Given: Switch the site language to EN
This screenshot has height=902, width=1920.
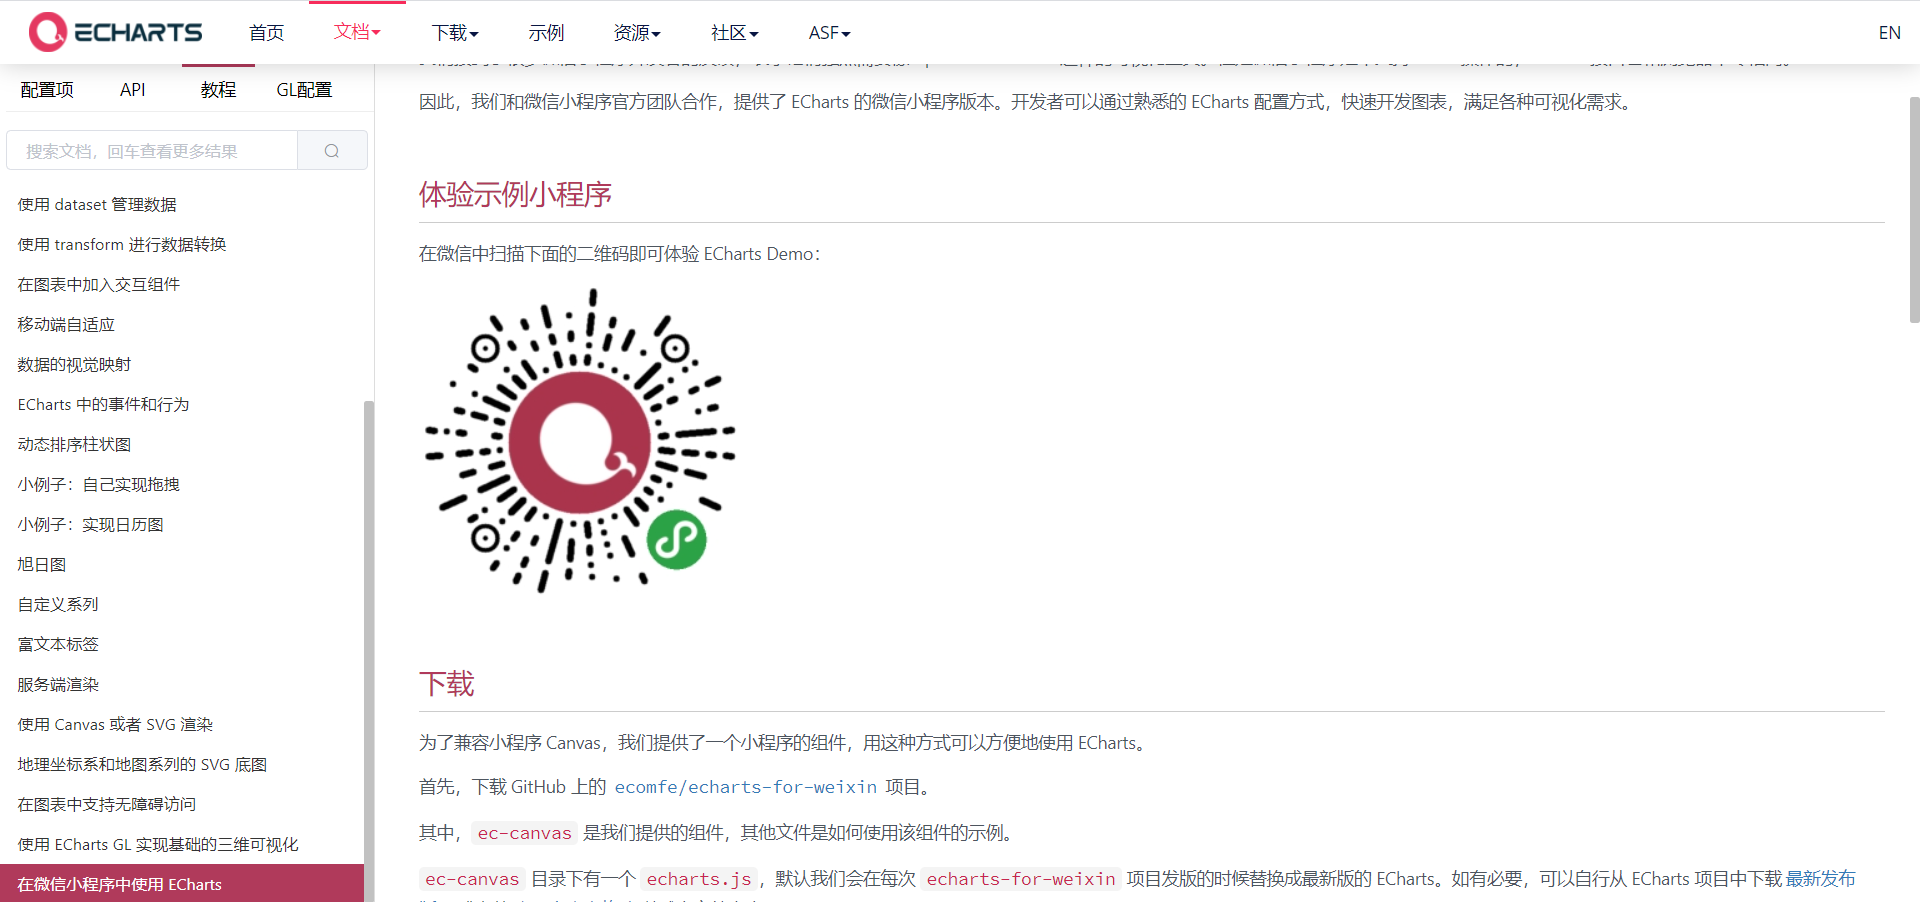Looking at the screenshot, I should pyautogui.click(x=1889, y=32).
